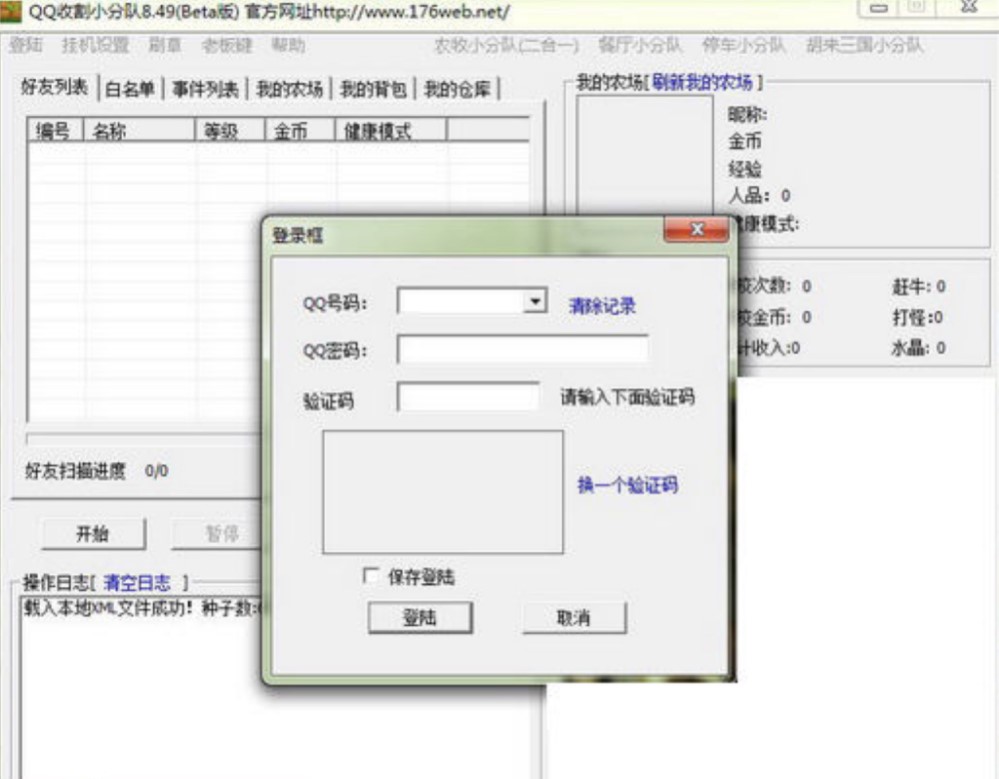Open the 我的背包 tab
The width and height of the screenshot is (999, 779).
[377, 87]
